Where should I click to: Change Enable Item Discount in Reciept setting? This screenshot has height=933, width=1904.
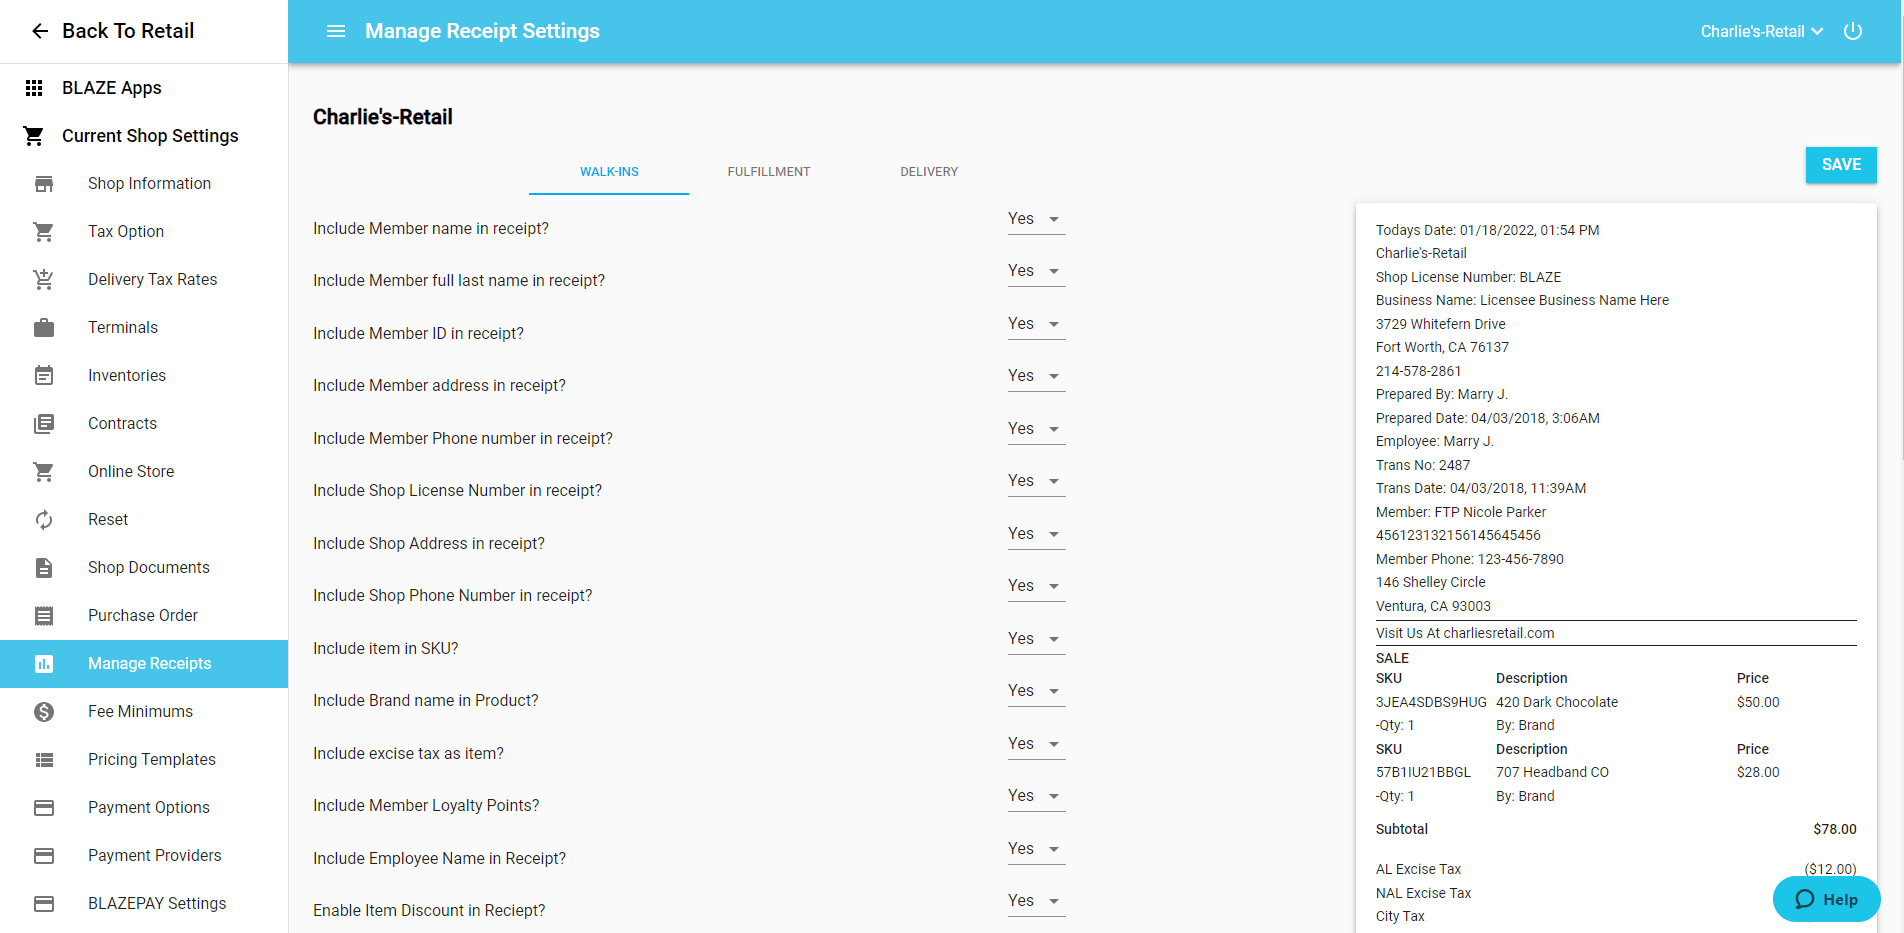coord(1035,900)
